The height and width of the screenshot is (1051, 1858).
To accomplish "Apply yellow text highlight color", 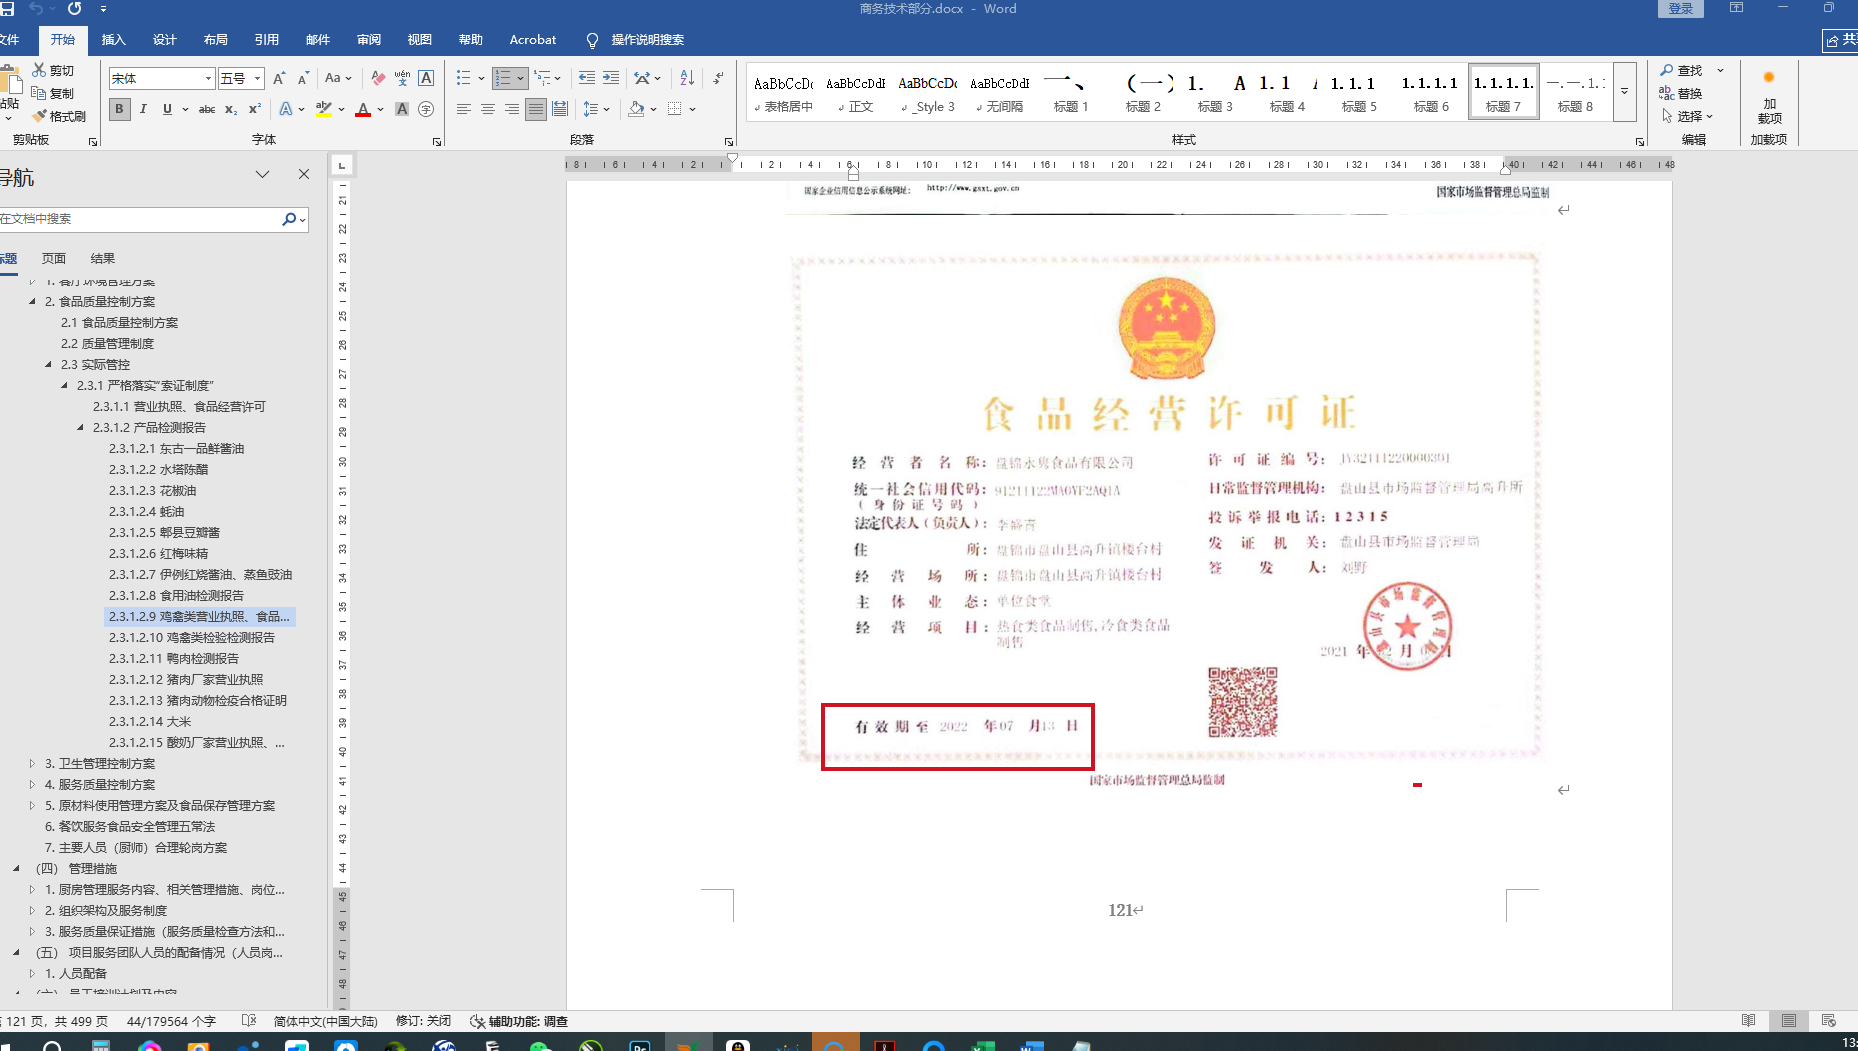I will click(323, 109).
